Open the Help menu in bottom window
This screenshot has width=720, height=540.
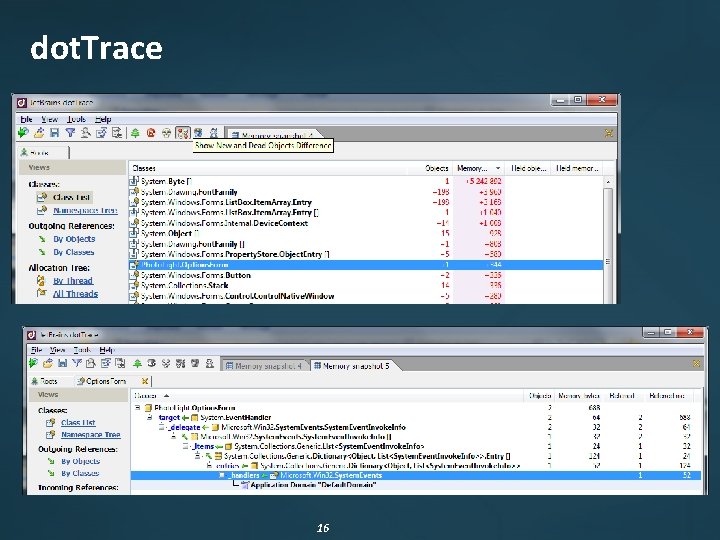[107, 350]
